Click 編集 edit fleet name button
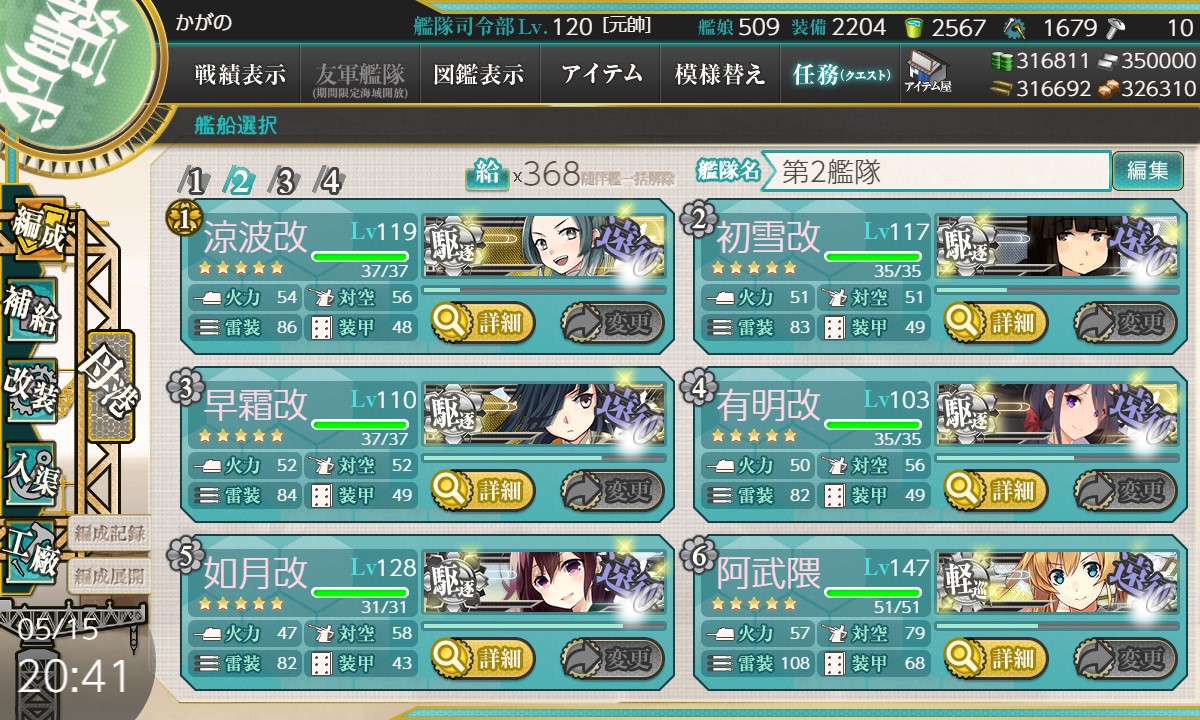 (x=1147, y=171)
